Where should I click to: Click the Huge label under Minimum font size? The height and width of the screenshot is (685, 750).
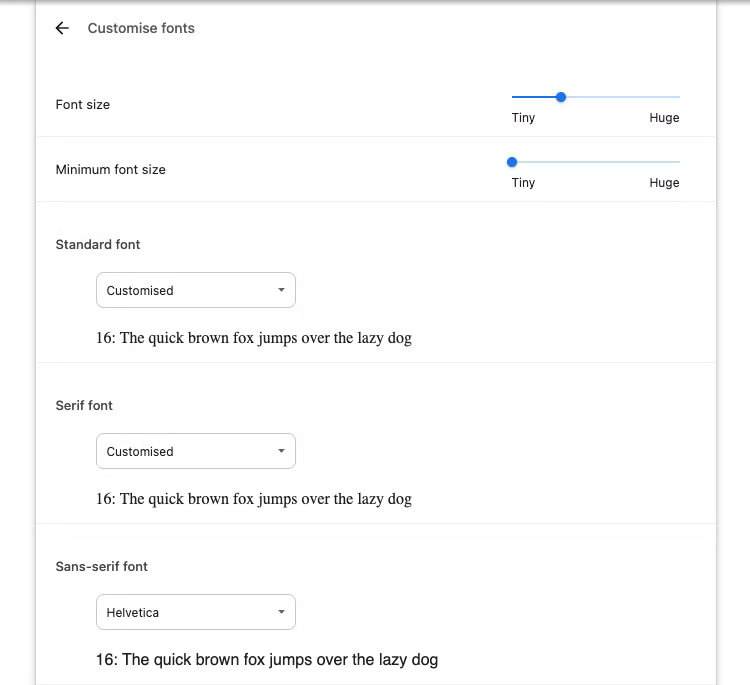point(664,183)
